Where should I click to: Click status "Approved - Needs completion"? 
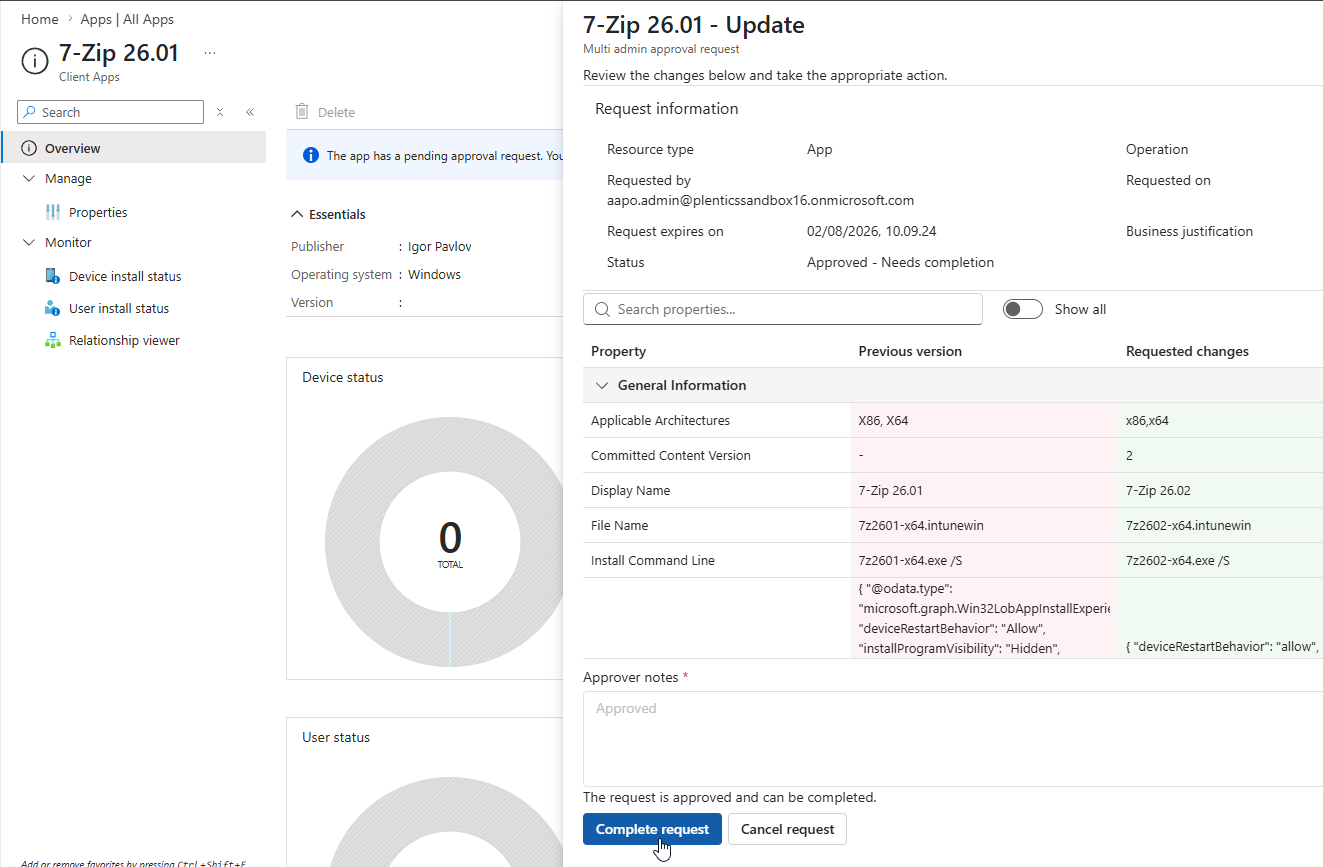click(900, 262)
